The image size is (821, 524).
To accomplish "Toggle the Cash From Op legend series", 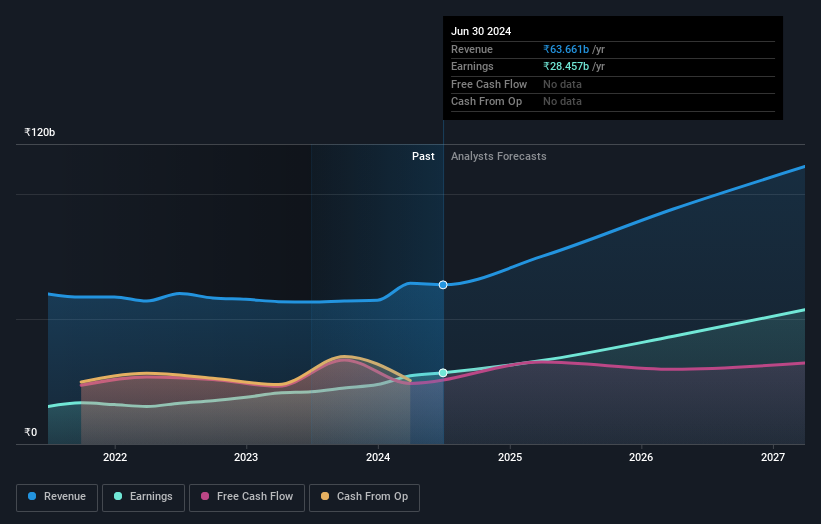I will pyautogui.click(x=364, y=497).
